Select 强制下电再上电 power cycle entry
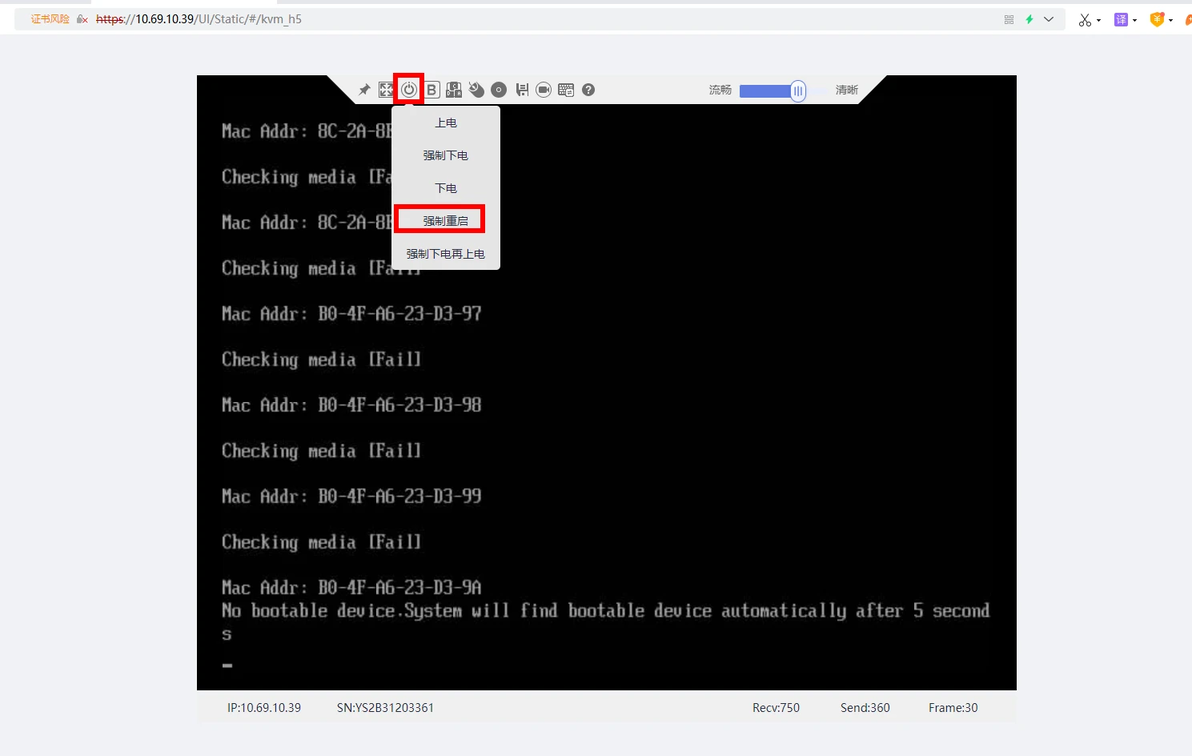The width and height of the screenshot is (1192, 756). click(x=445, y=254)
